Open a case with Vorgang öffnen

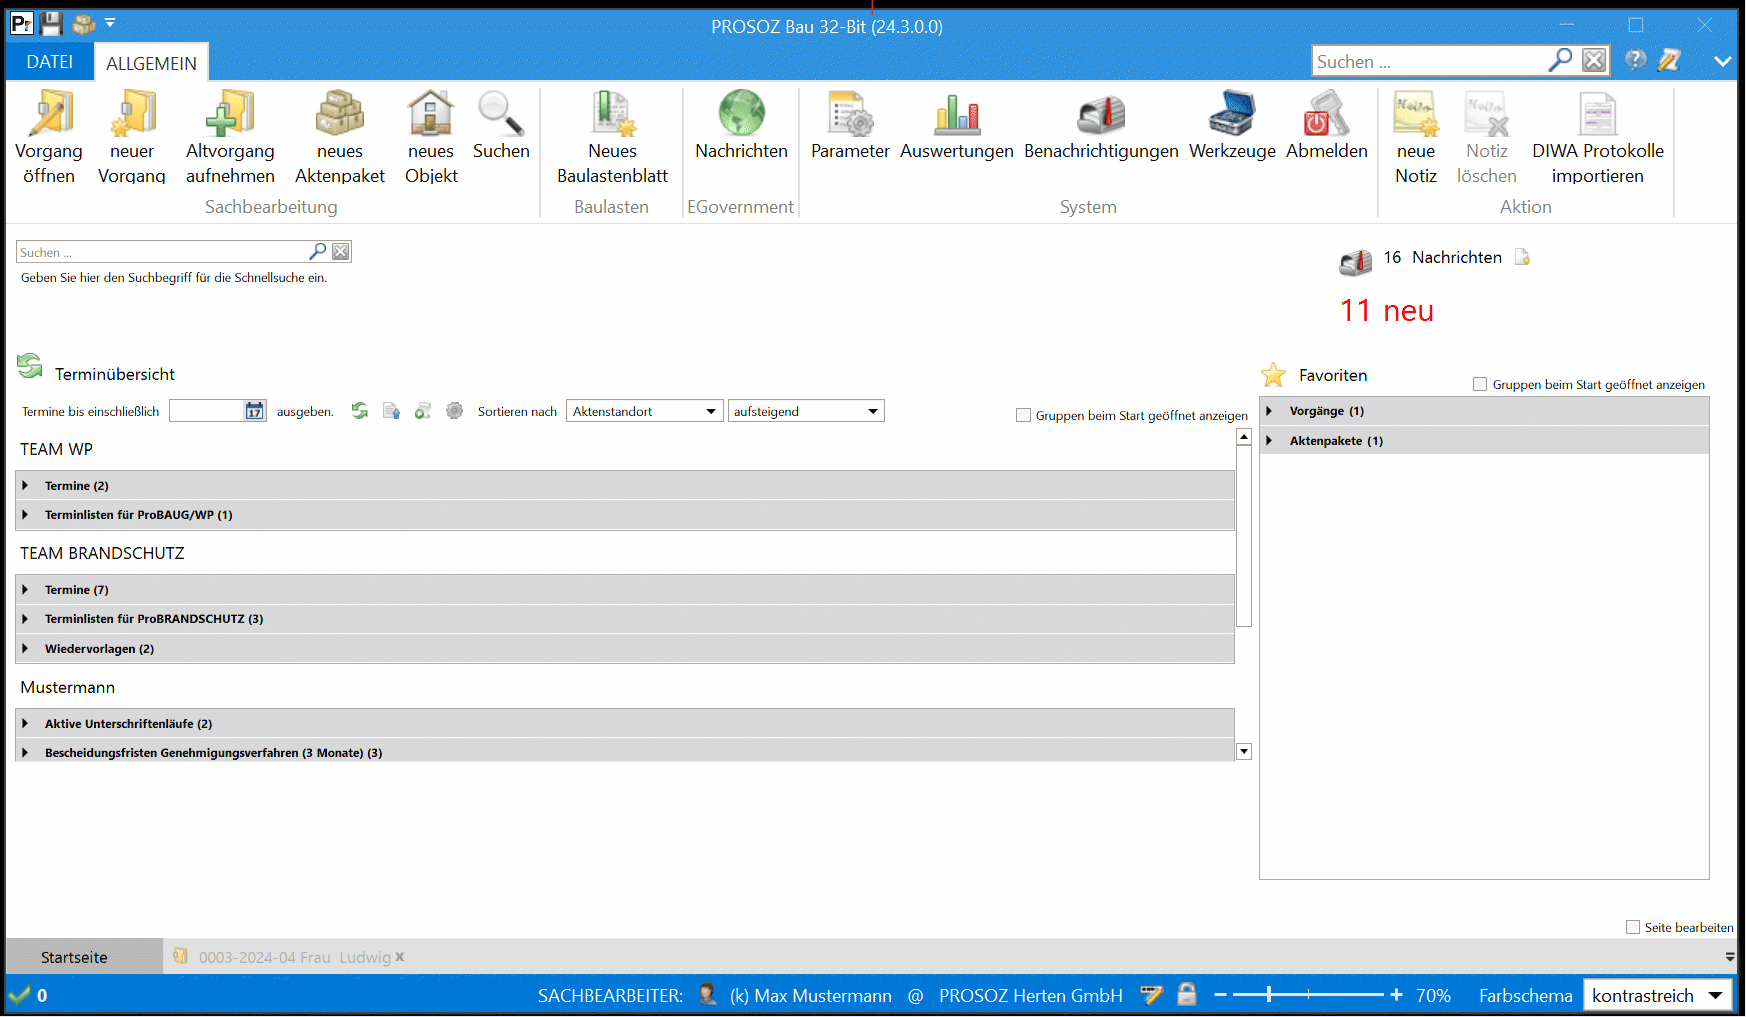point(49,138)
